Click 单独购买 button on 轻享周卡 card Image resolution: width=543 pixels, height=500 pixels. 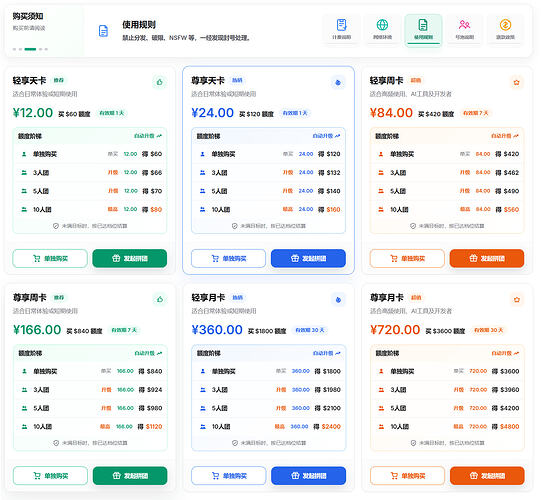pos(407,258)
